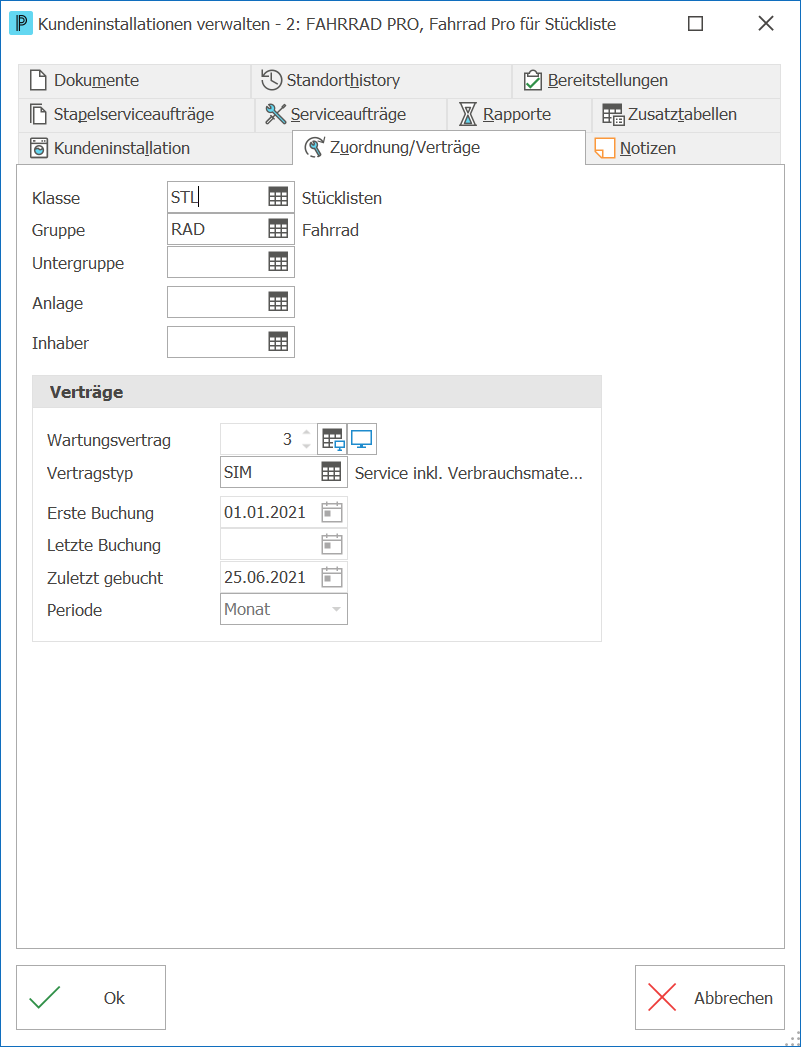Screen dimensions: 801x1047
Task: Go to the Bereitstellungen tab
Action: 646,81
